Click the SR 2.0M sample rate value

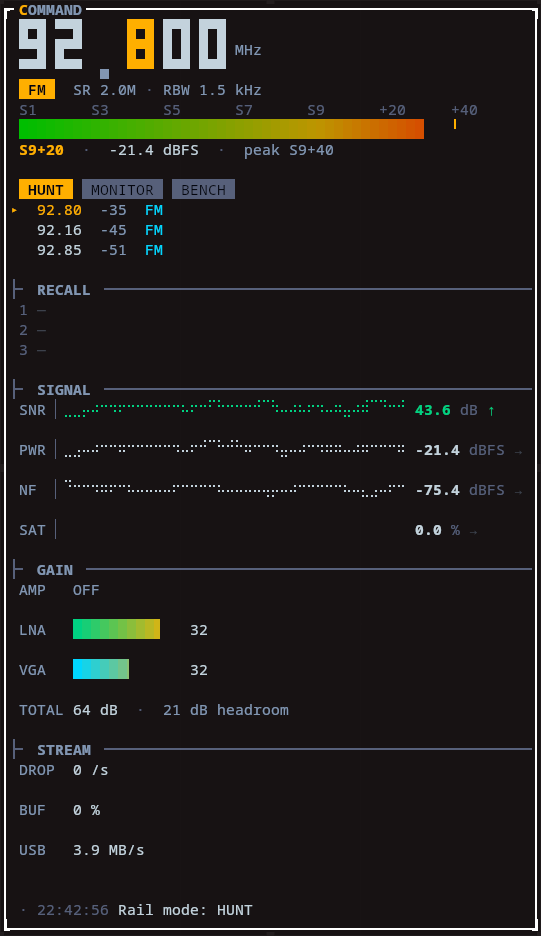click(104, 90)
